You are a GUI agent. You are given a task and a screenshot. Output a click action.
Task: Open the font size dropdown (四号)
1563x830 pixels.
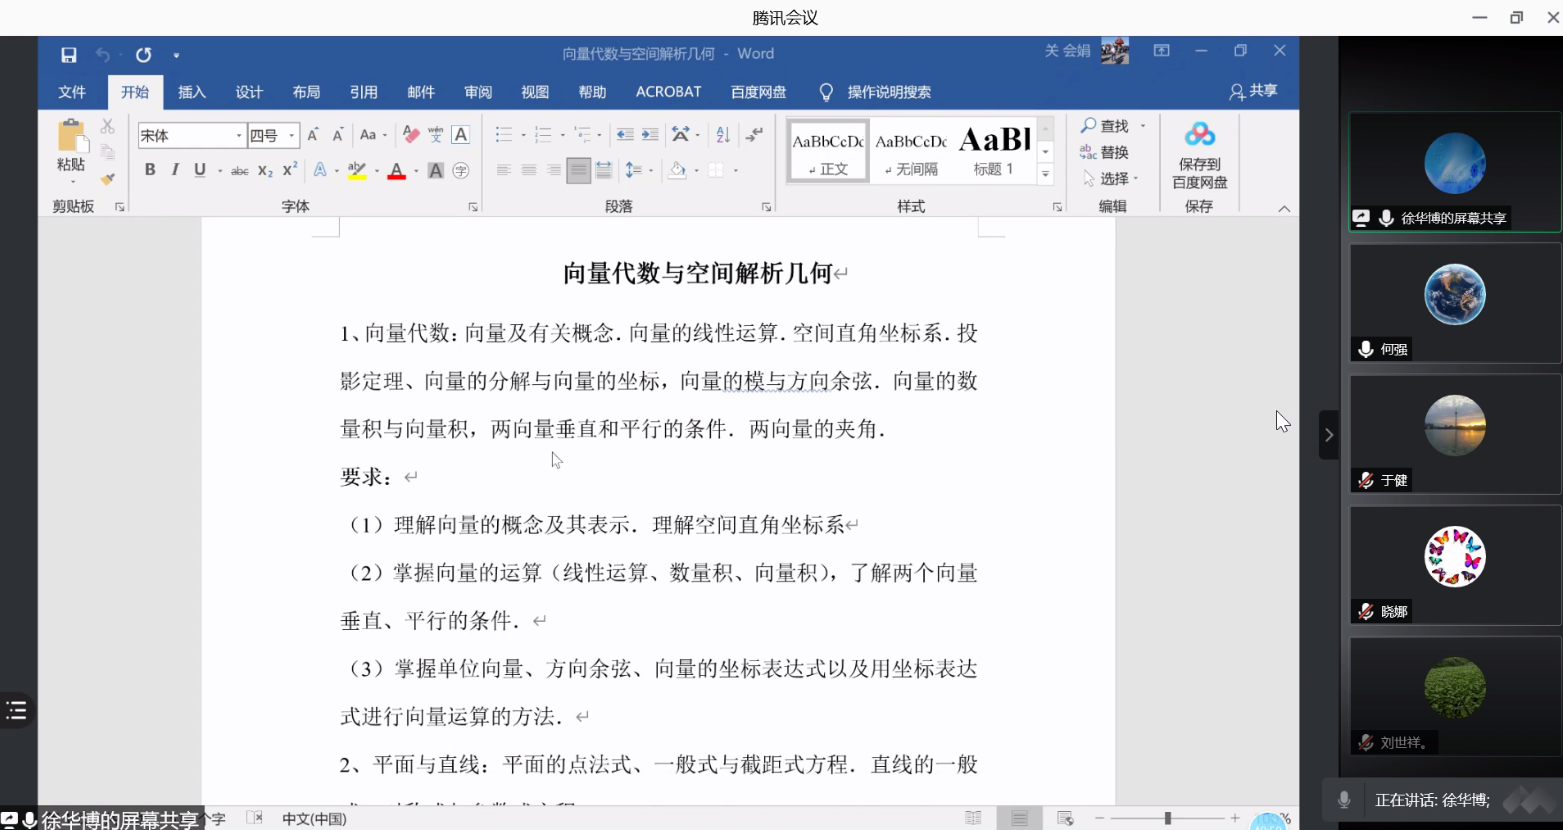(x=292, y=135)
